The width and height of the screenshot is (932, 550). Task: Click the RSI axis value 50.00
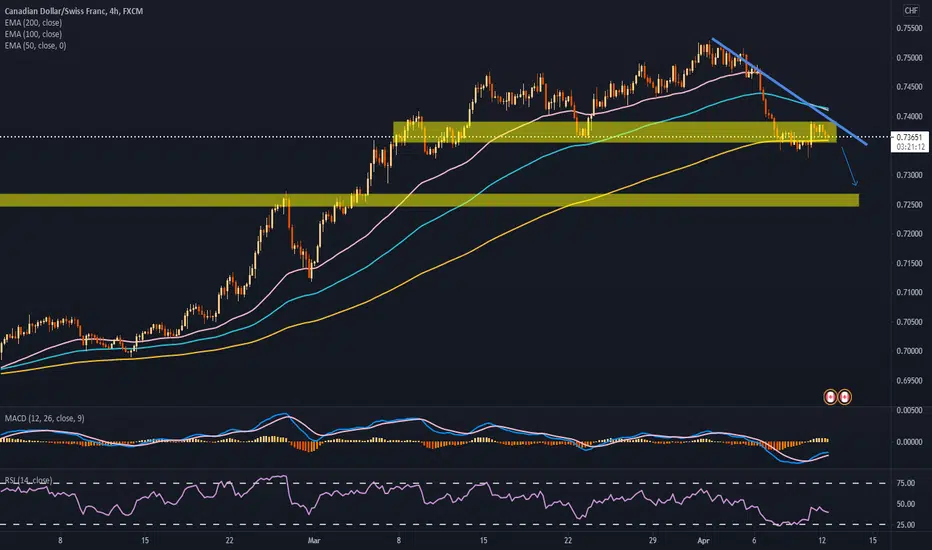pyautogui.click(x=906, y=504)
